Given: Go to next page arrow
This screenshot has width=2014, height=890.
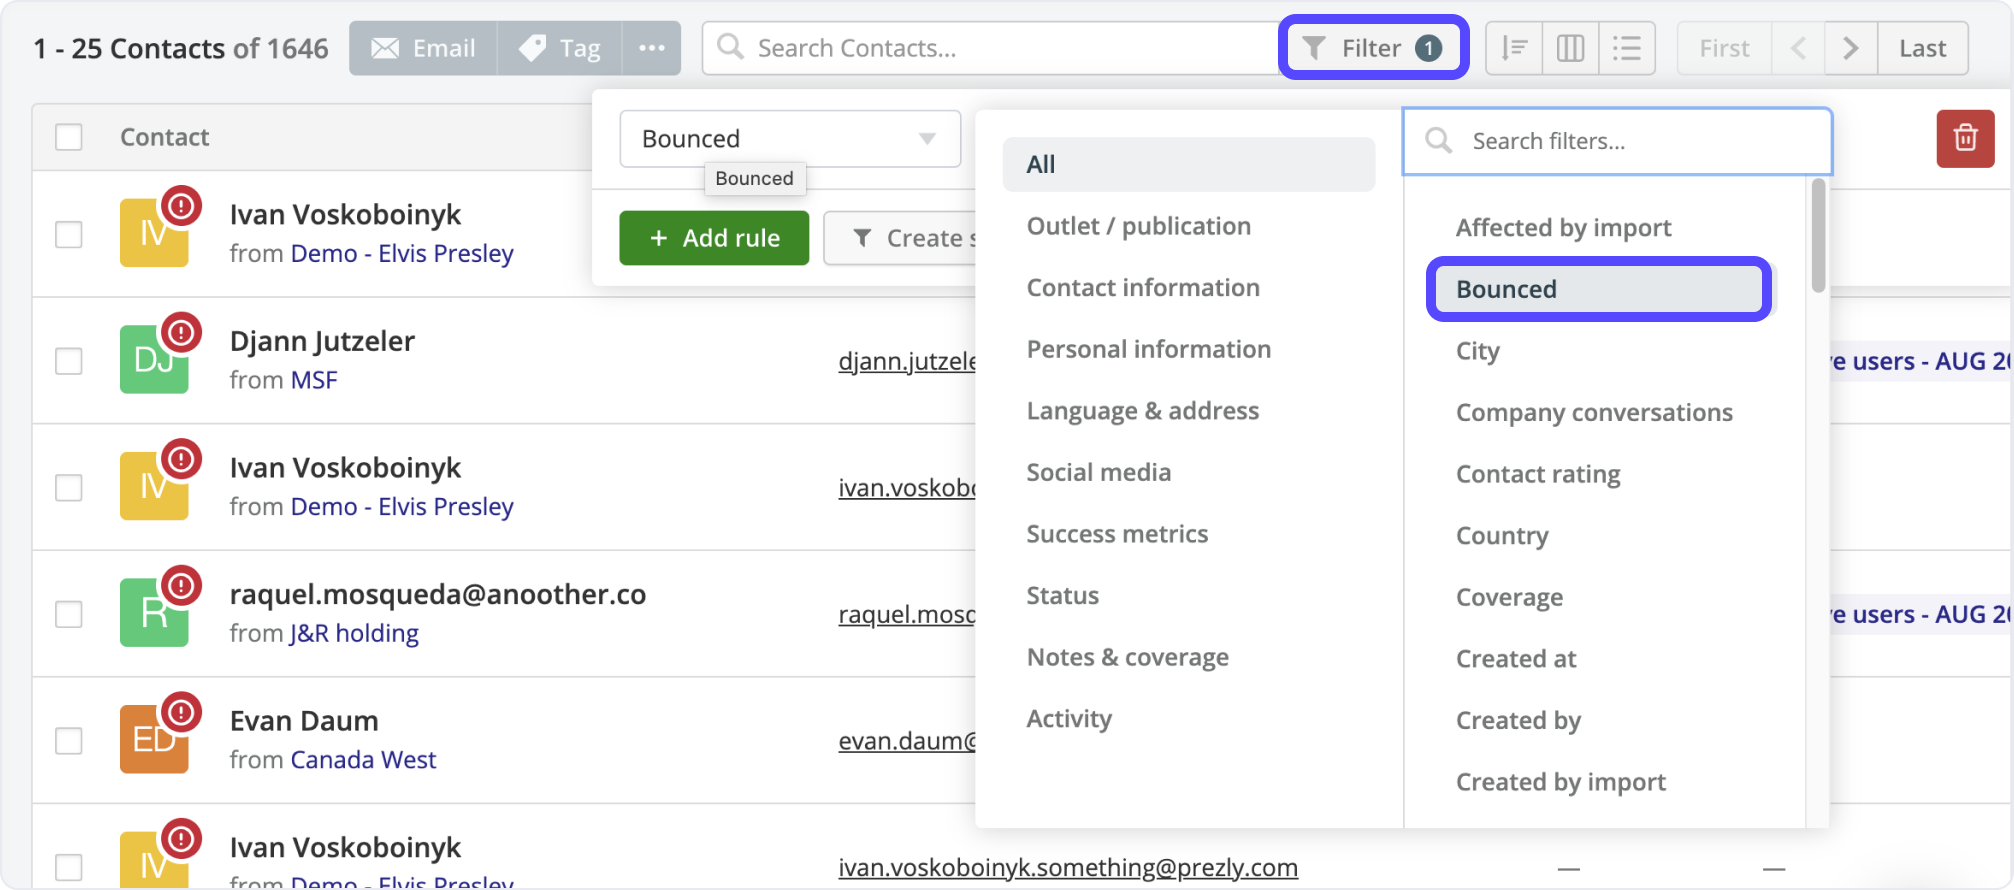Looking at the screenshot, I should [1851, 48].
